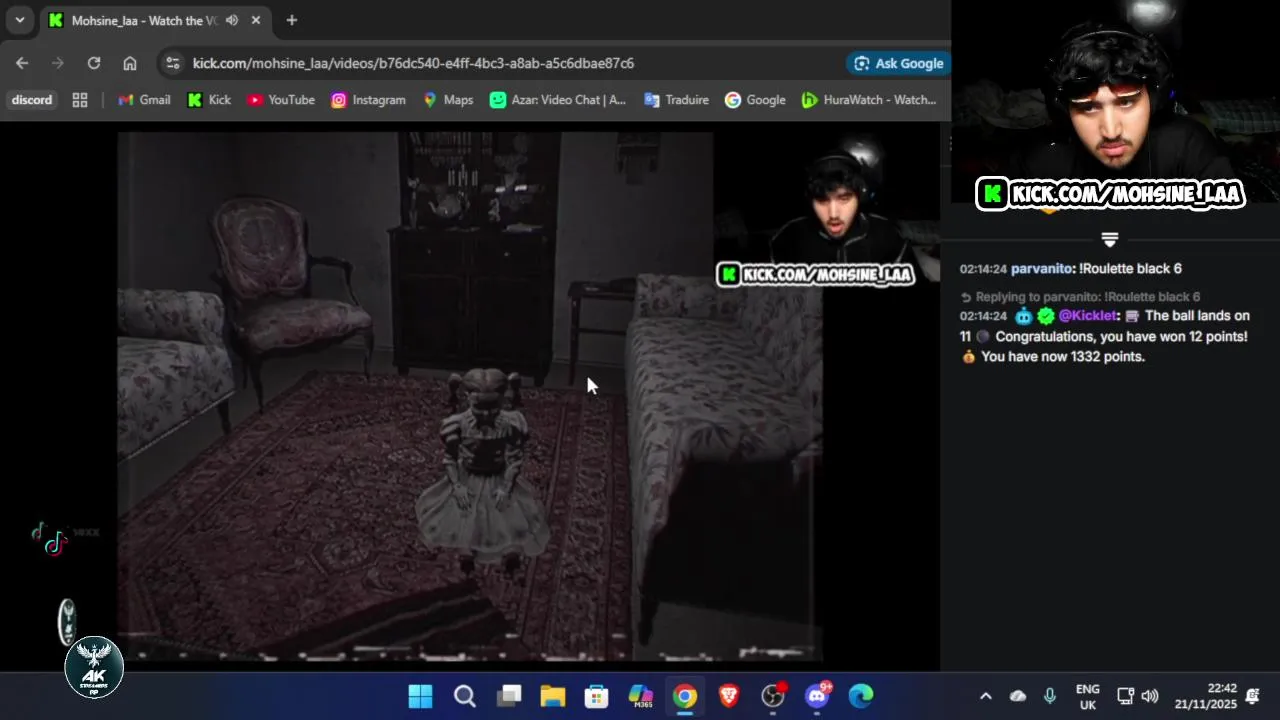Viewport: 1280px width, 720px height.
Task: Click the horror game video player
Action: point(470,396)
